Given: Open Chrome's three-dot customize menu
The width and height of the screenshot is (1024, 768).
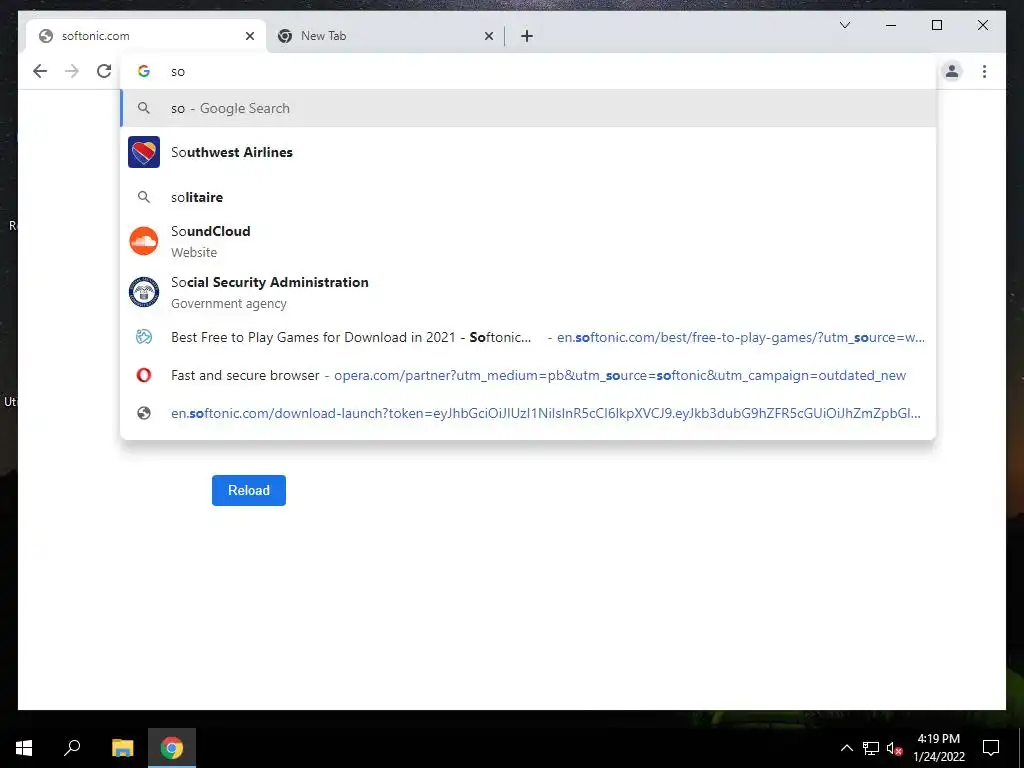Looking at the screenshot, I should coord(984,71).
